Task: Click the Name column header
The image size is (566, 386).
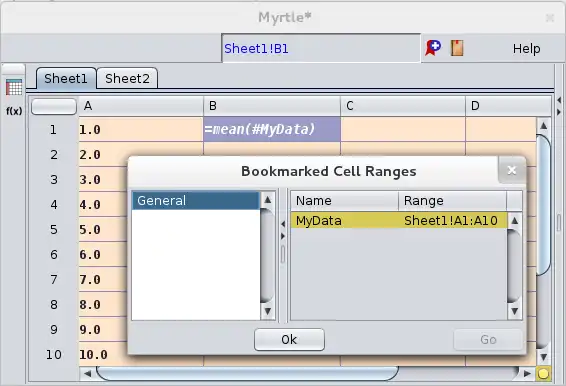Action: (344, 201)
